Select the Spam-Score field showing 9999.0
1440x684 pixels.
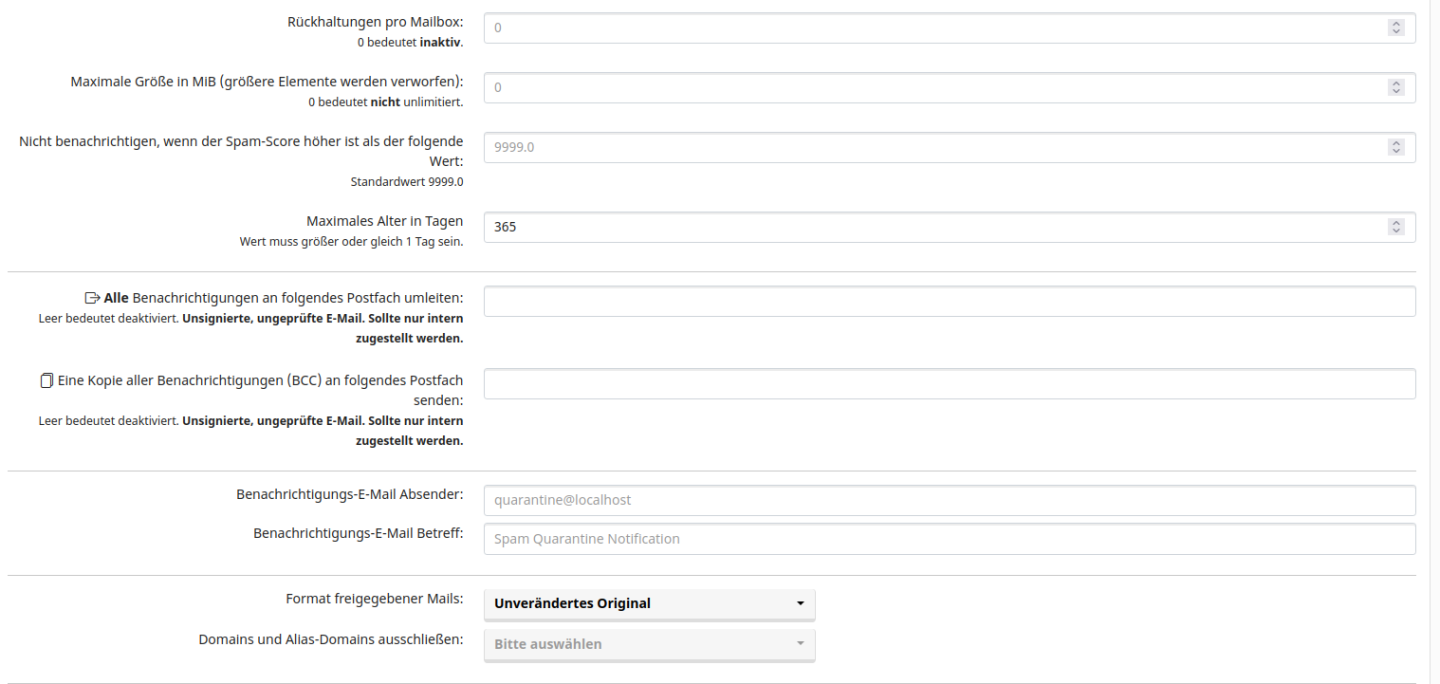tap(930, 147)
